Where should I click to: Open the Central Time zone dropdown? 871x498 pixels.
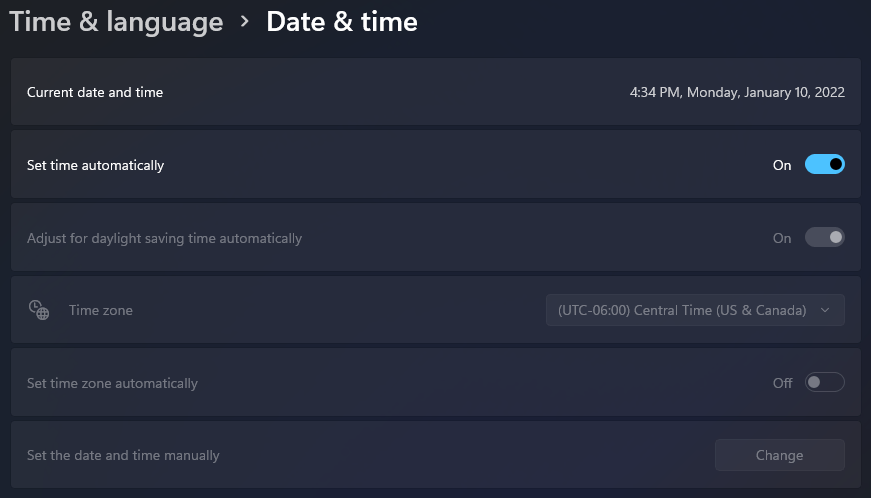694,310
